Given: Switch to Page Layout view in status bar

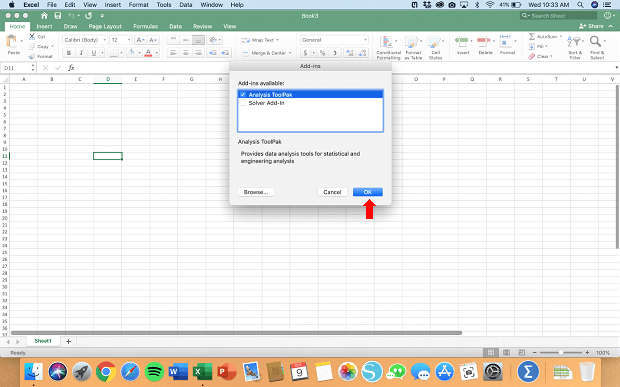Looking at the screenshot, I should 506,352.
